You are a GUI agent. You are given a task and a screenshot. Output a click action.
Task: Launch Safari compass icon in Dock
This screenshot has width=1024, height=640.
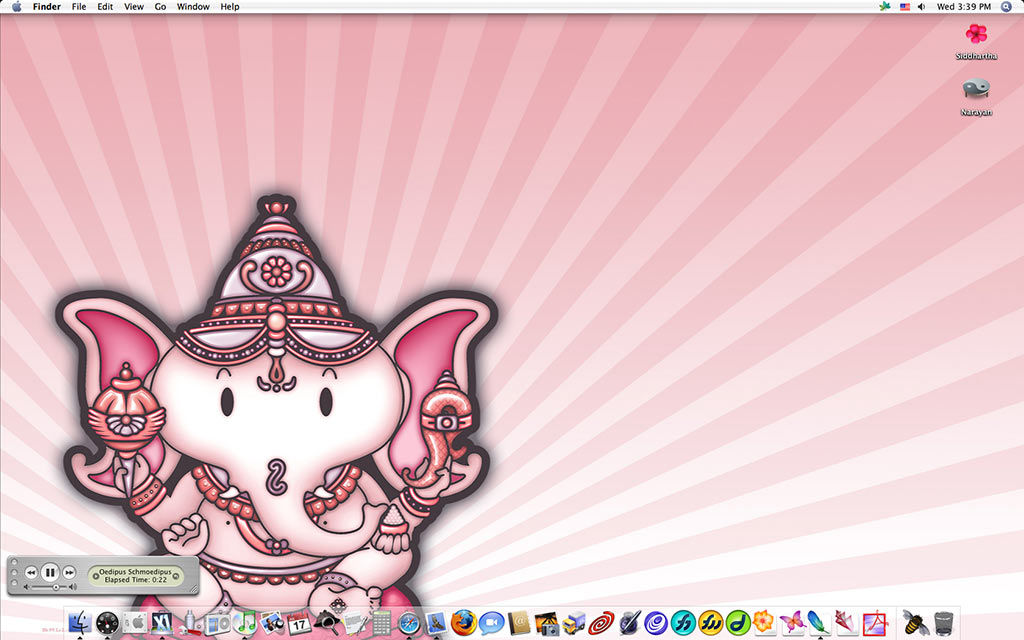click(x=408, y=623)
